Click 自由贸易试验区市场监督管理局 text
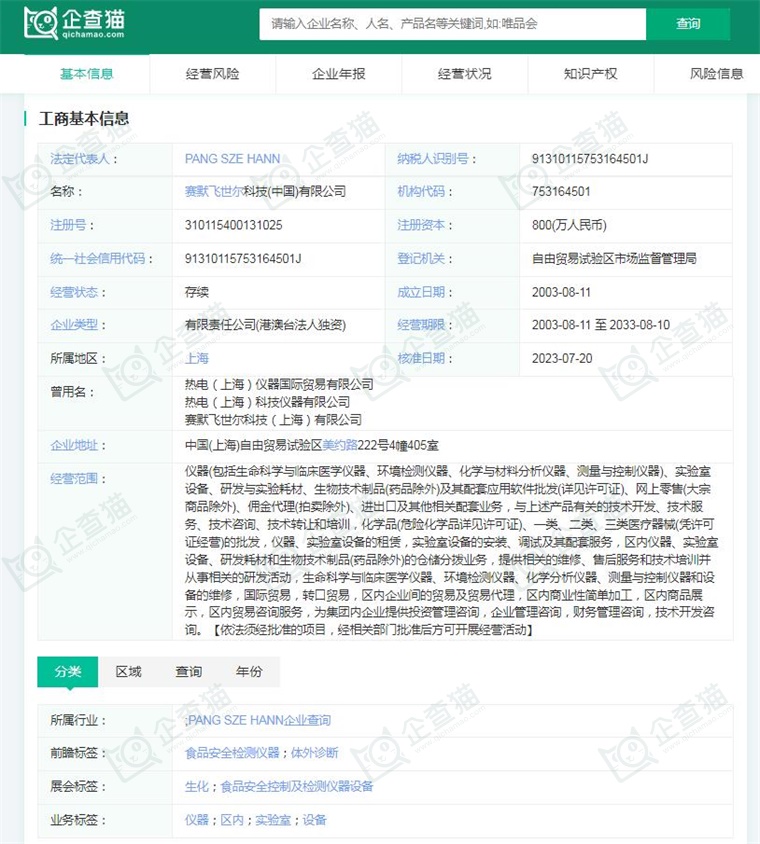This screenshot has width=760, height=844. [614, 258]
